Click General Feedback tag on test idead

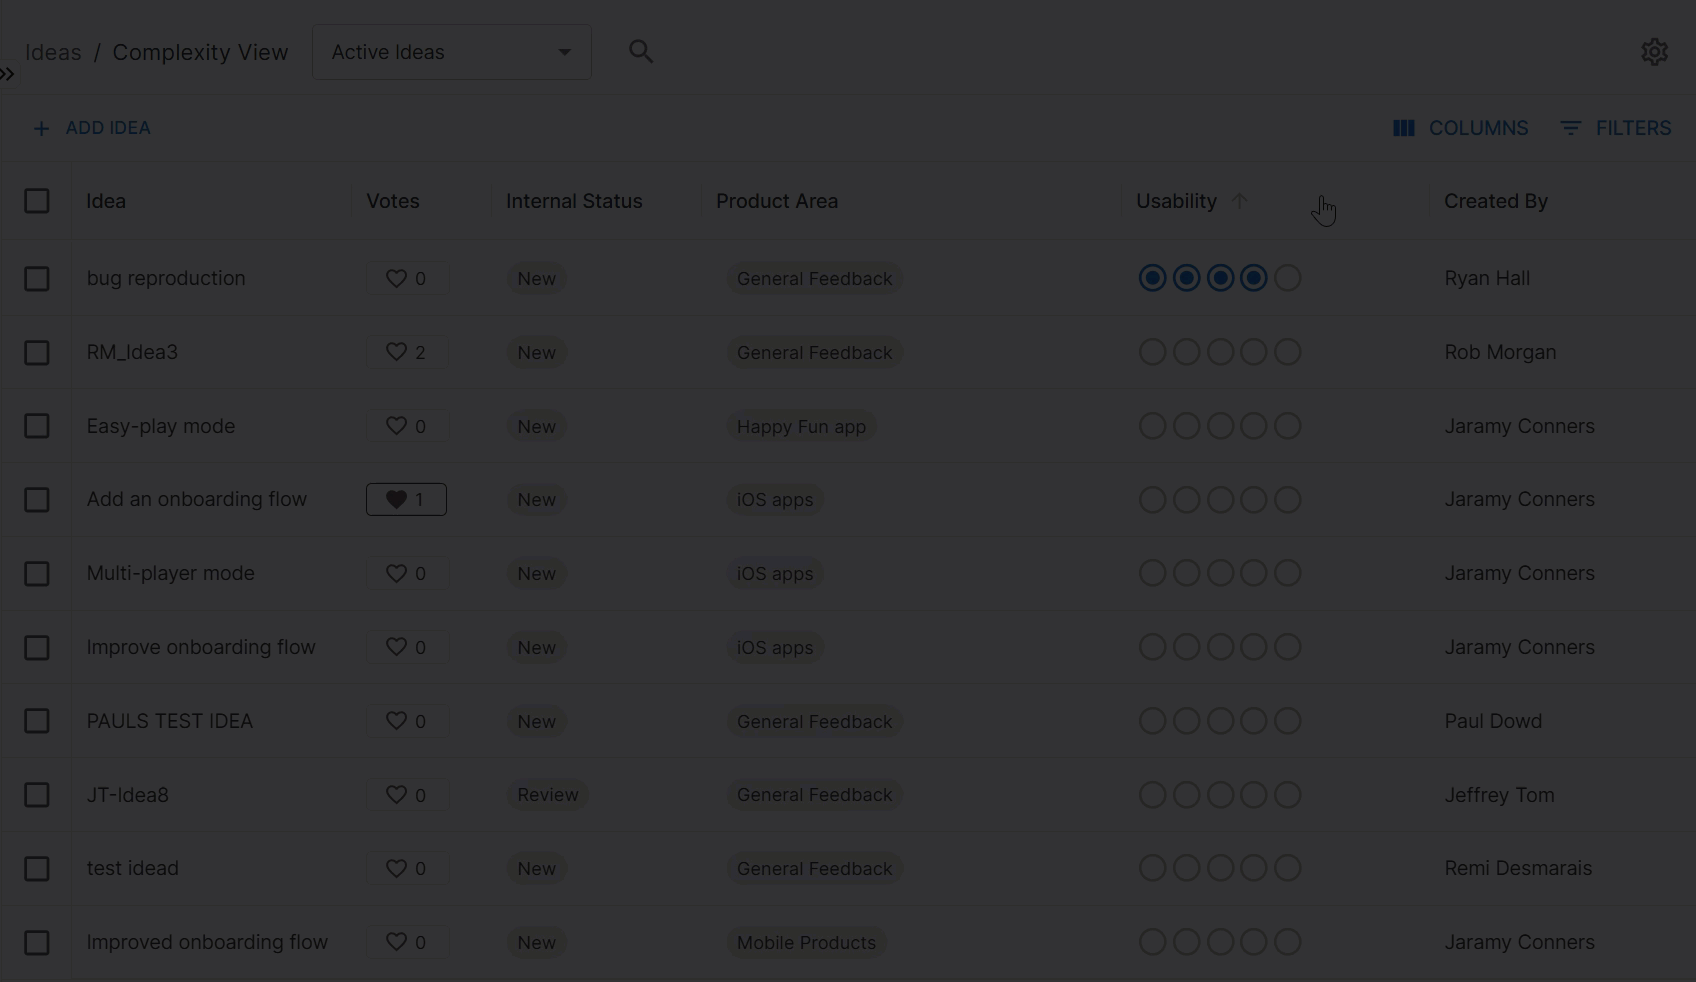814,868
